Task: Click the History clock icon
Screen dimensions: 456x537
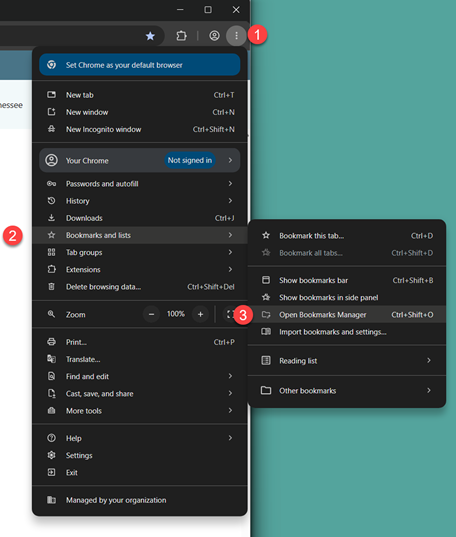Action: pos(51,201)
